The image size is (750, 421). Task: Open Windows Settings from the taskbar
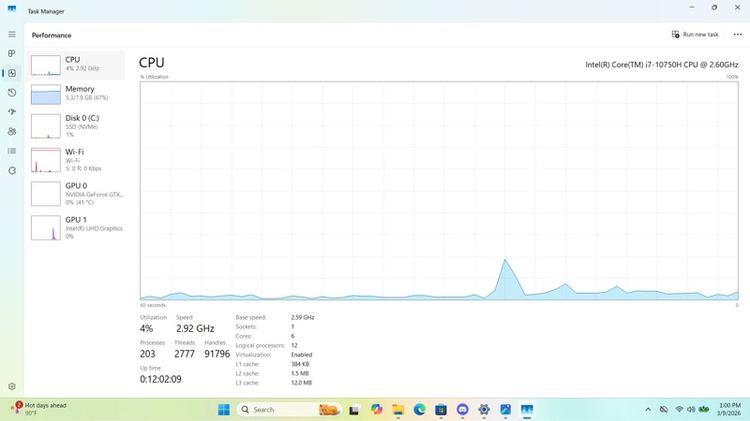click(484, 410)
